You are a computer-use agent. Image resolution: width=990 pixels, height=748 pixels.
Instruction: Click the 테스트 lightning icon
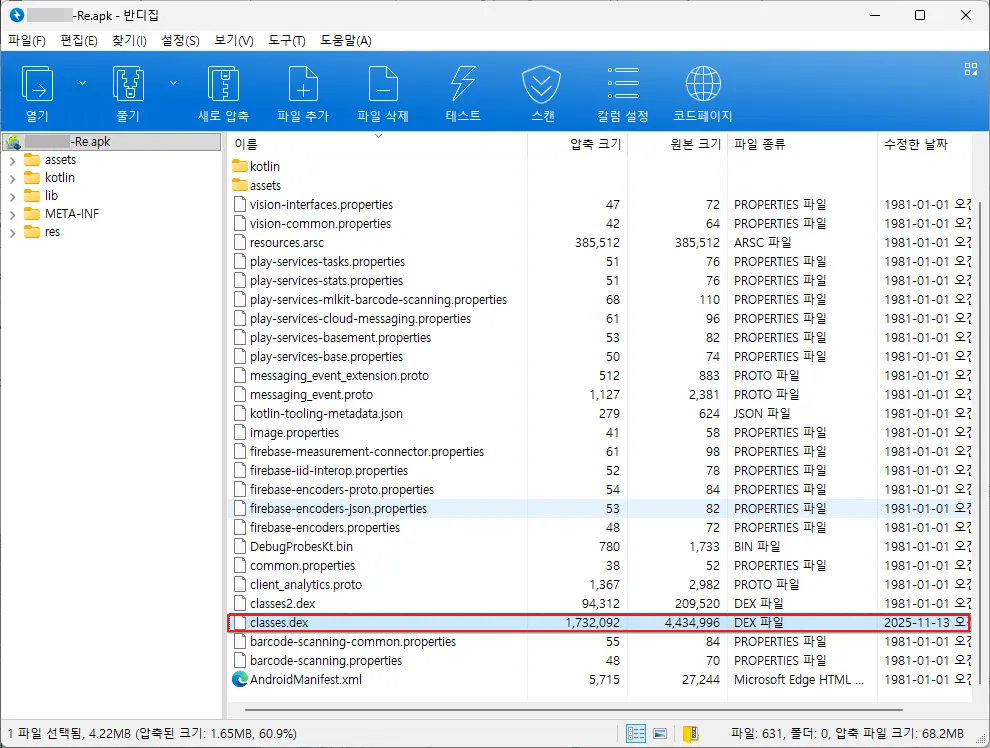coord(463,84)
